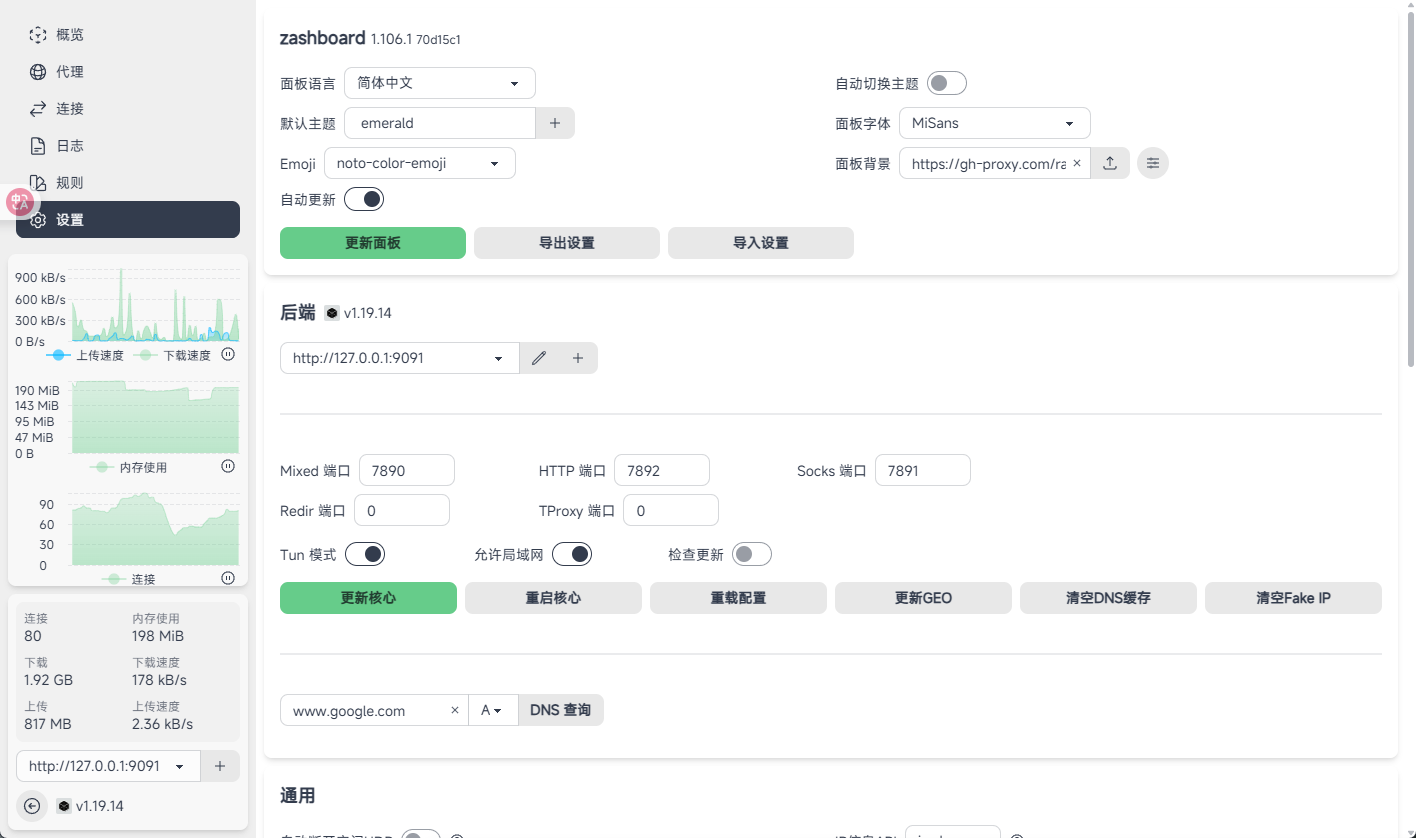Disable the Tun 模式 switch
Screen dimensions: 1416x838
[x=365, y=554]
